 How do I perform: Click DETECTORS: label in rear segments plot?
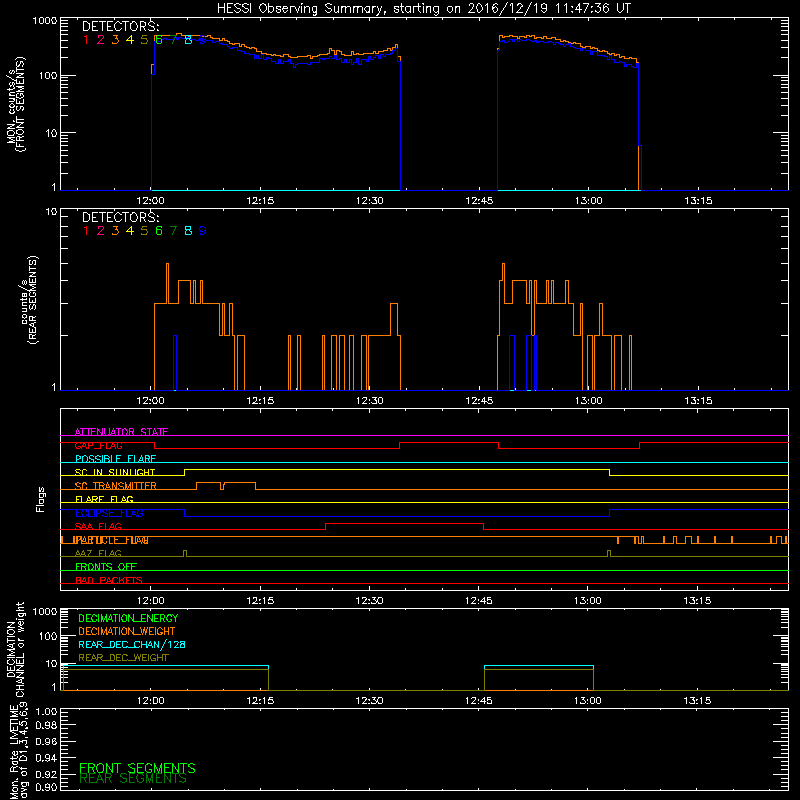click(x=120, y=217)
